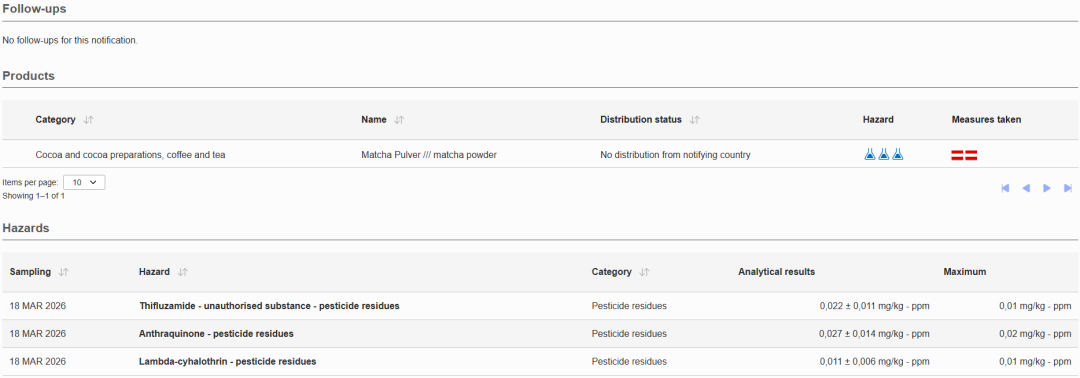Click Thifluzamide unauthorised substance hazard entry
Image resolution: width=1080 pixels, height=378 pixels.
click(x=269, y=306)
